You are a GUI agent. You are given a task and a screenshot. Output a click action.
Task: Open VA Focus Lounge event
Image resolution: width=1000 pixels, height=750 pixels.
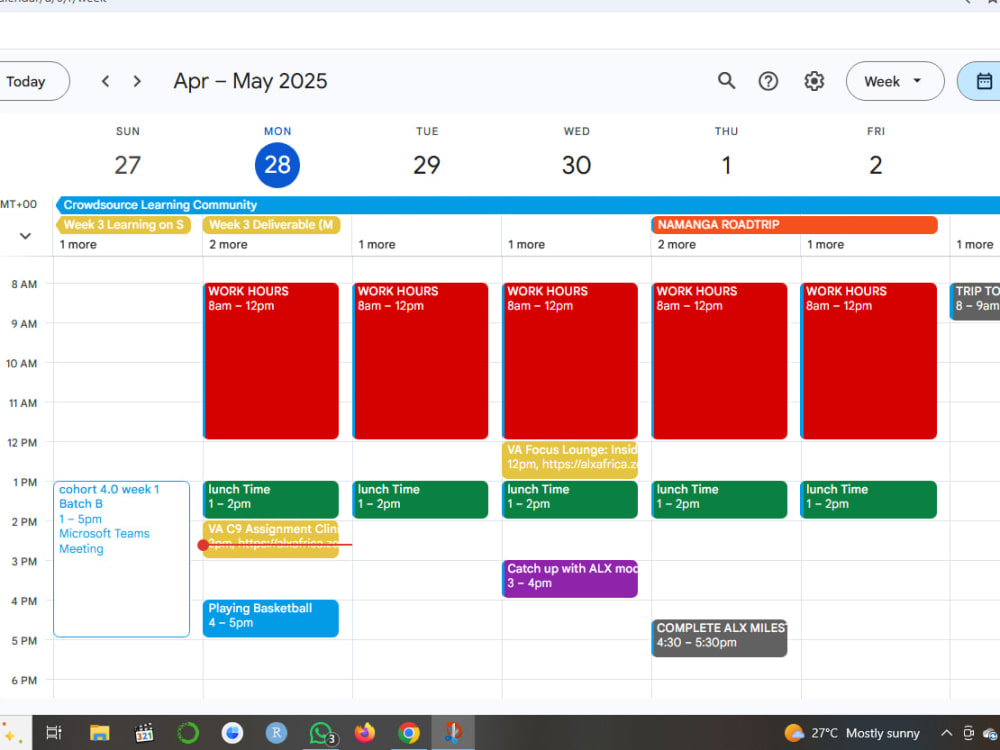570,460
